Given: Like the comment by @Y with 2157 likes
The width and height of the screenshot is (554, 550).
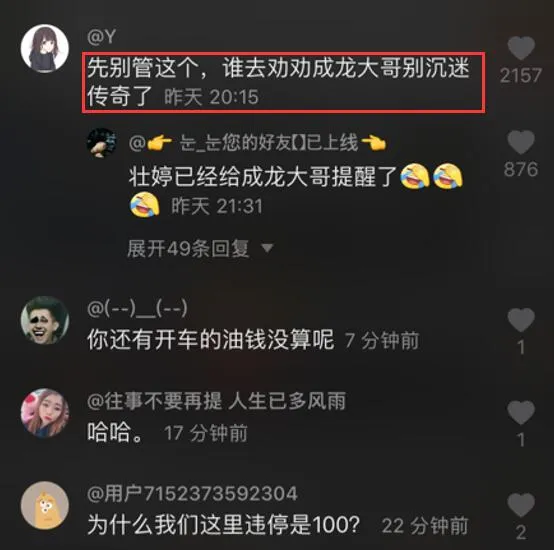Looking at the screenshot, I should (521, 48).
